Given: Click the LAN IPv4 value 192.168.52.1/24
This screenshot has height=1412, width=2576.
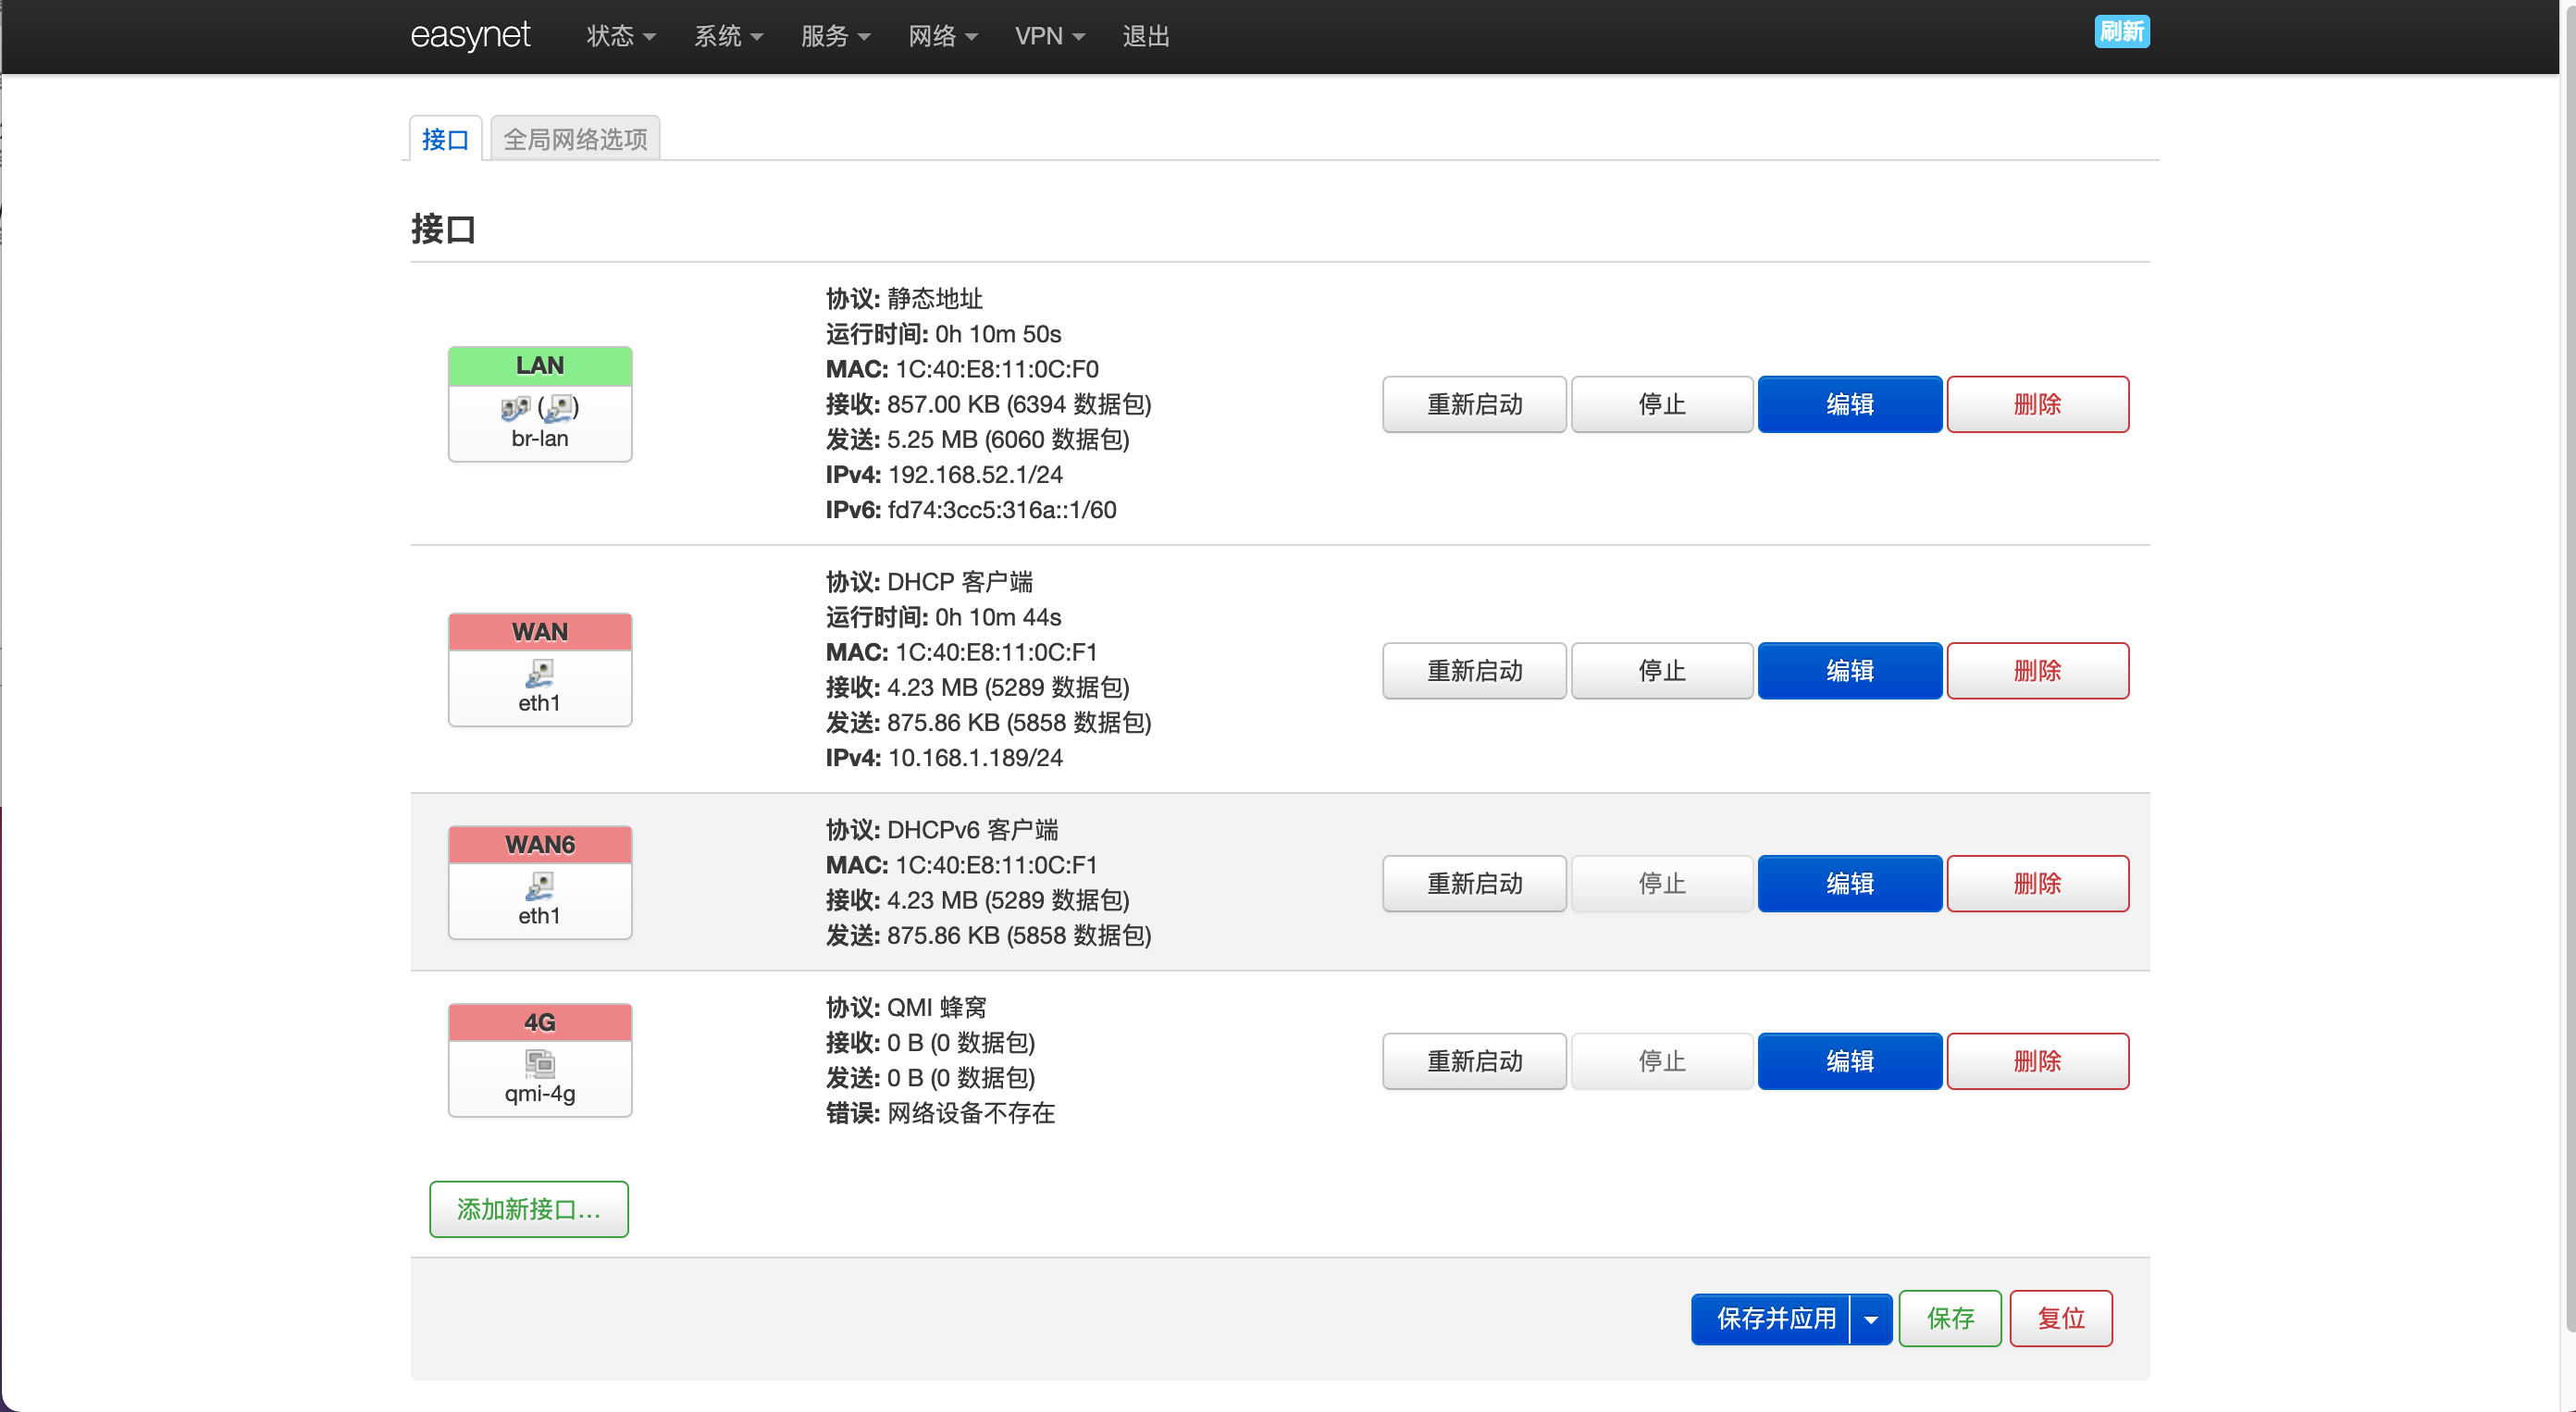Looking at the screenshot, I should (x=975, y=475).
